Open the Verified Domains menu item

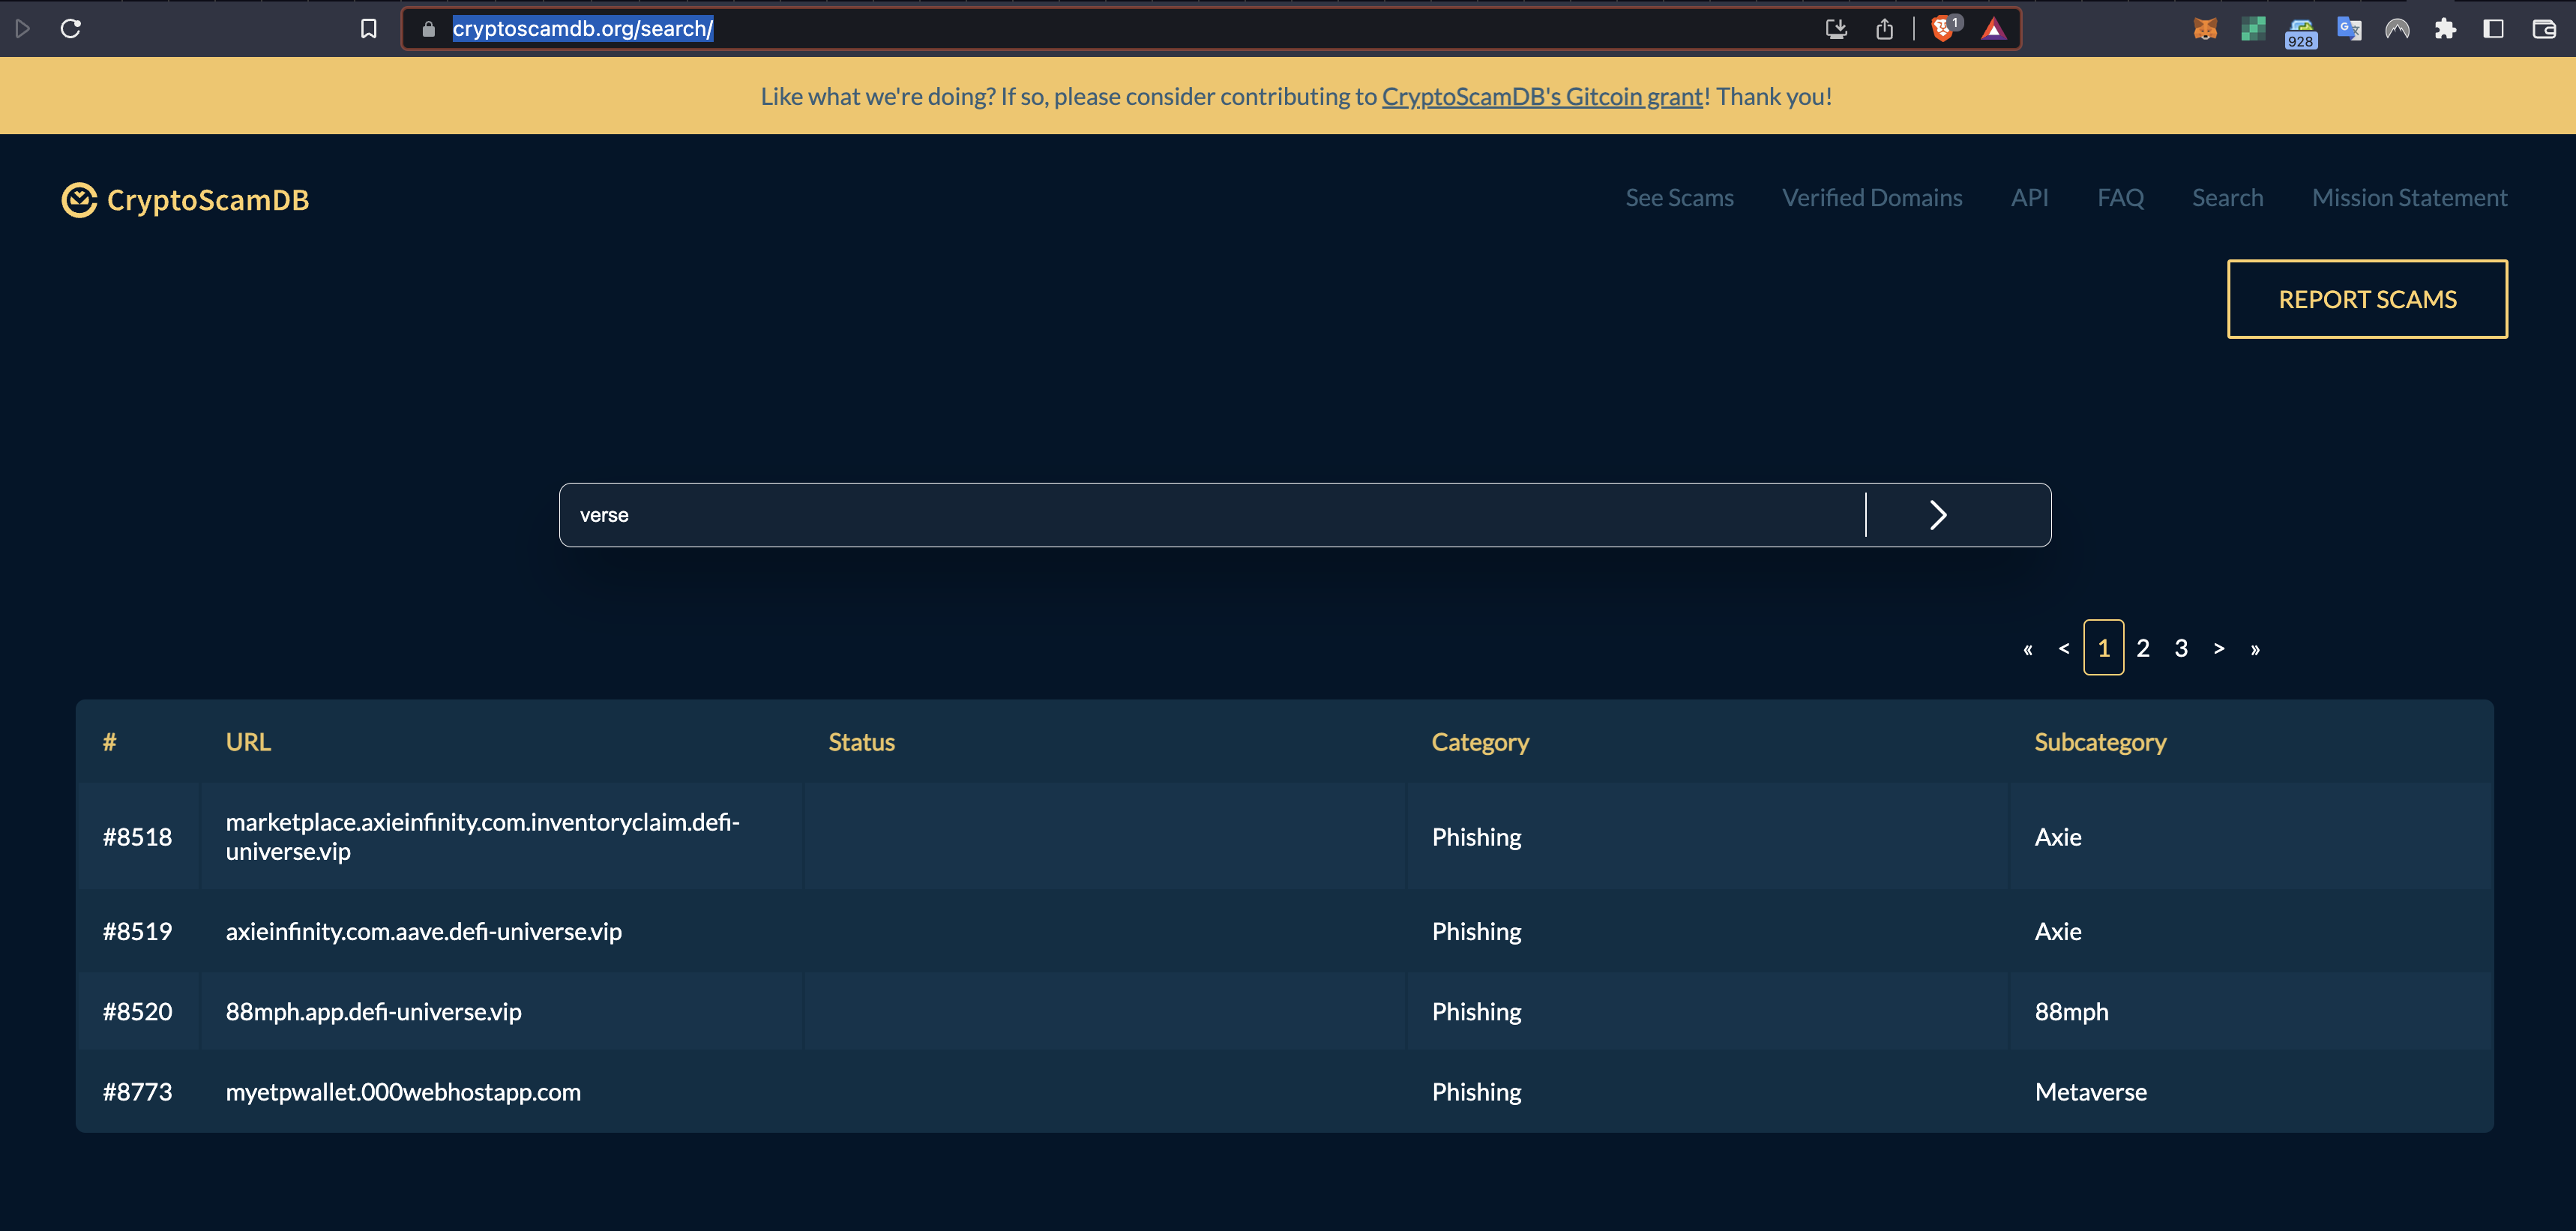pos(1872,198)
